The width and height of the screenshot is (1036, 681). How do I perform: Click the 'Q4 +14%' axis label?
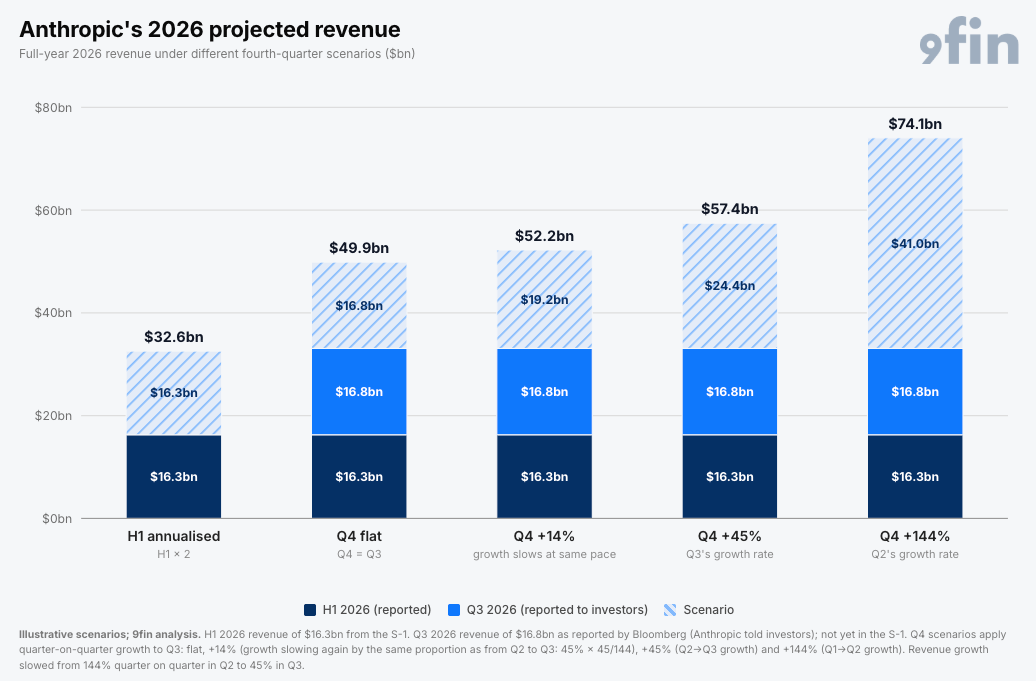544,536
